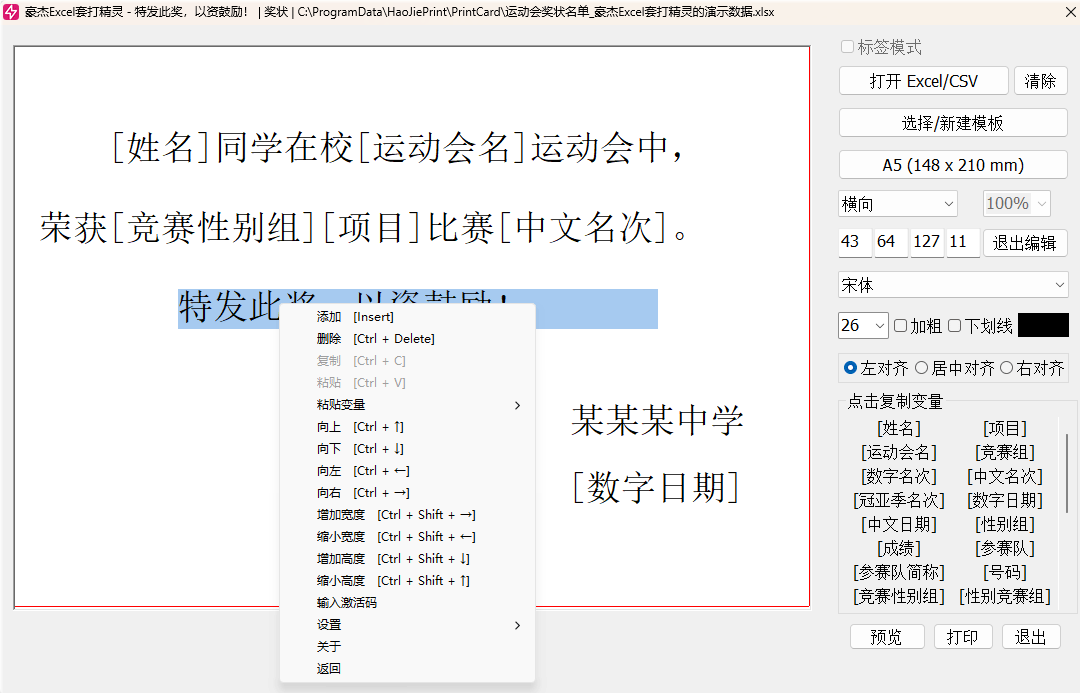Select the 右对齐 right alignment radio
Viewport: 1080px width, 693px height.
point(1006,368)
